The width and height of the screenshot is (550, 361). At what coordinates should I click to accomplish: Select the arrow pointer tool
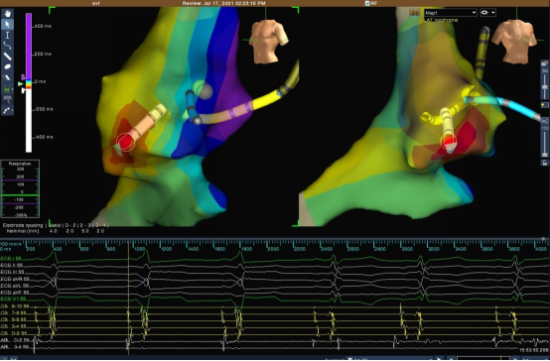point(7,24)
